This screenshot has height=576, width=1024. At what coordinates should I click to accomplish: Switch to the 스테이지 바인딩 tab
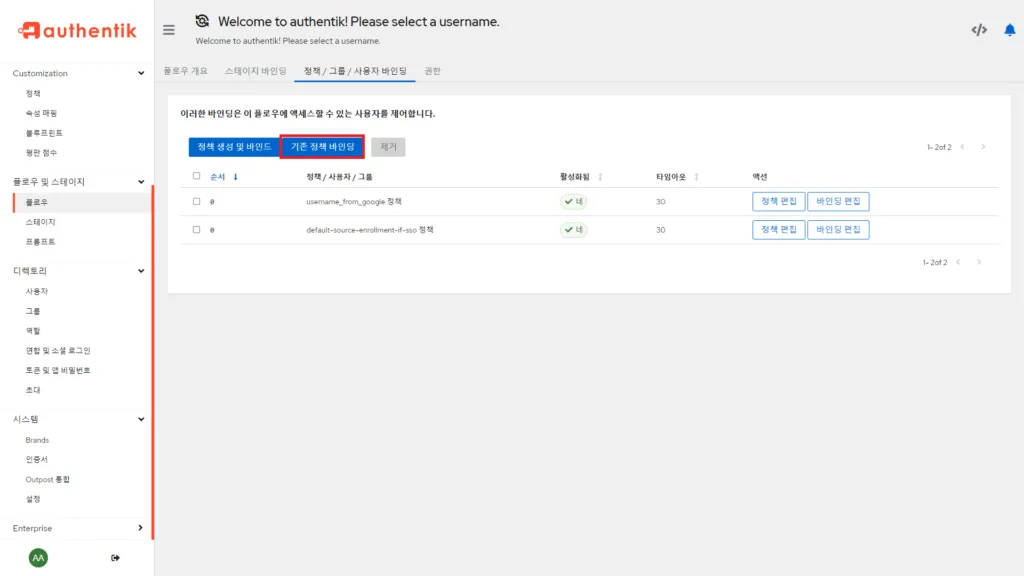[255, 71]
